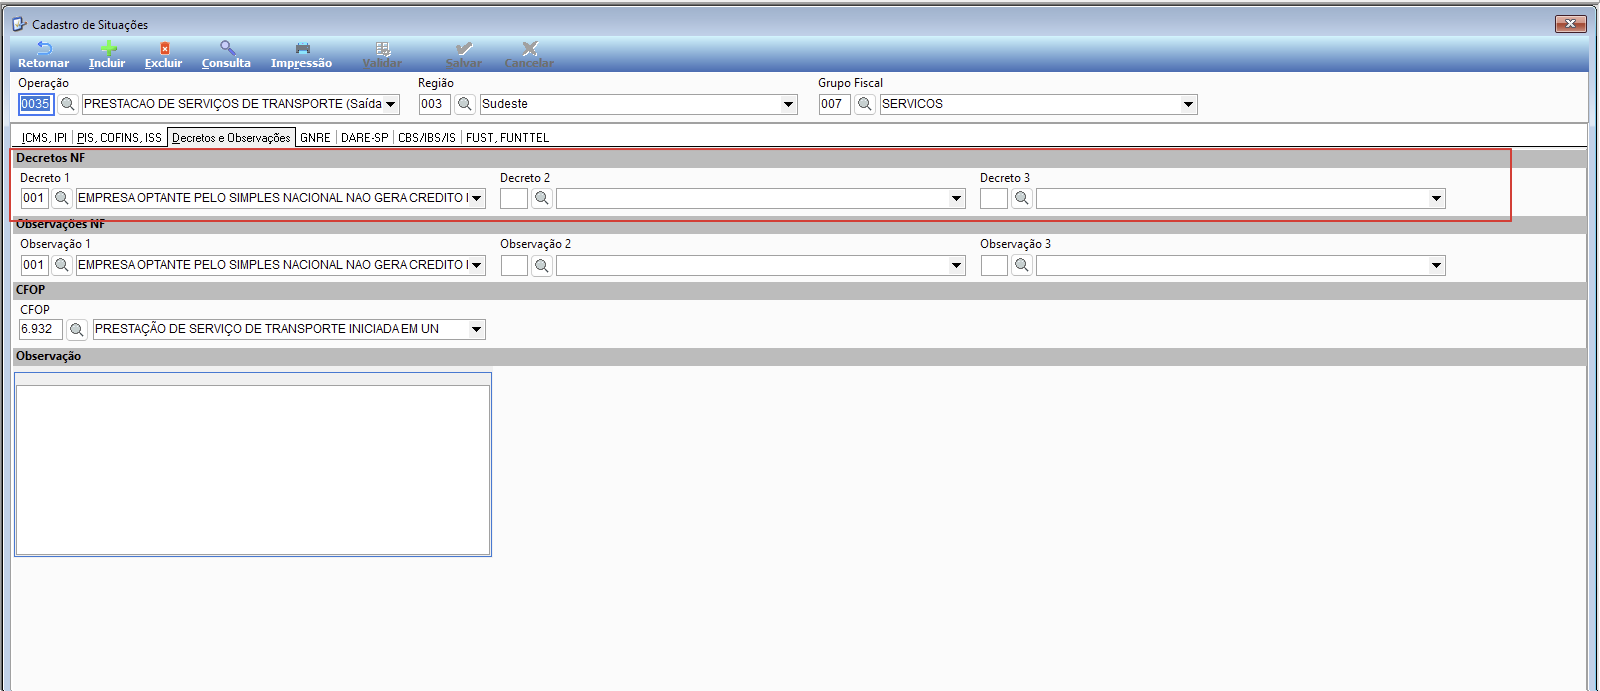Click the Cancelar toolbar icon

[x=529, y=48]
